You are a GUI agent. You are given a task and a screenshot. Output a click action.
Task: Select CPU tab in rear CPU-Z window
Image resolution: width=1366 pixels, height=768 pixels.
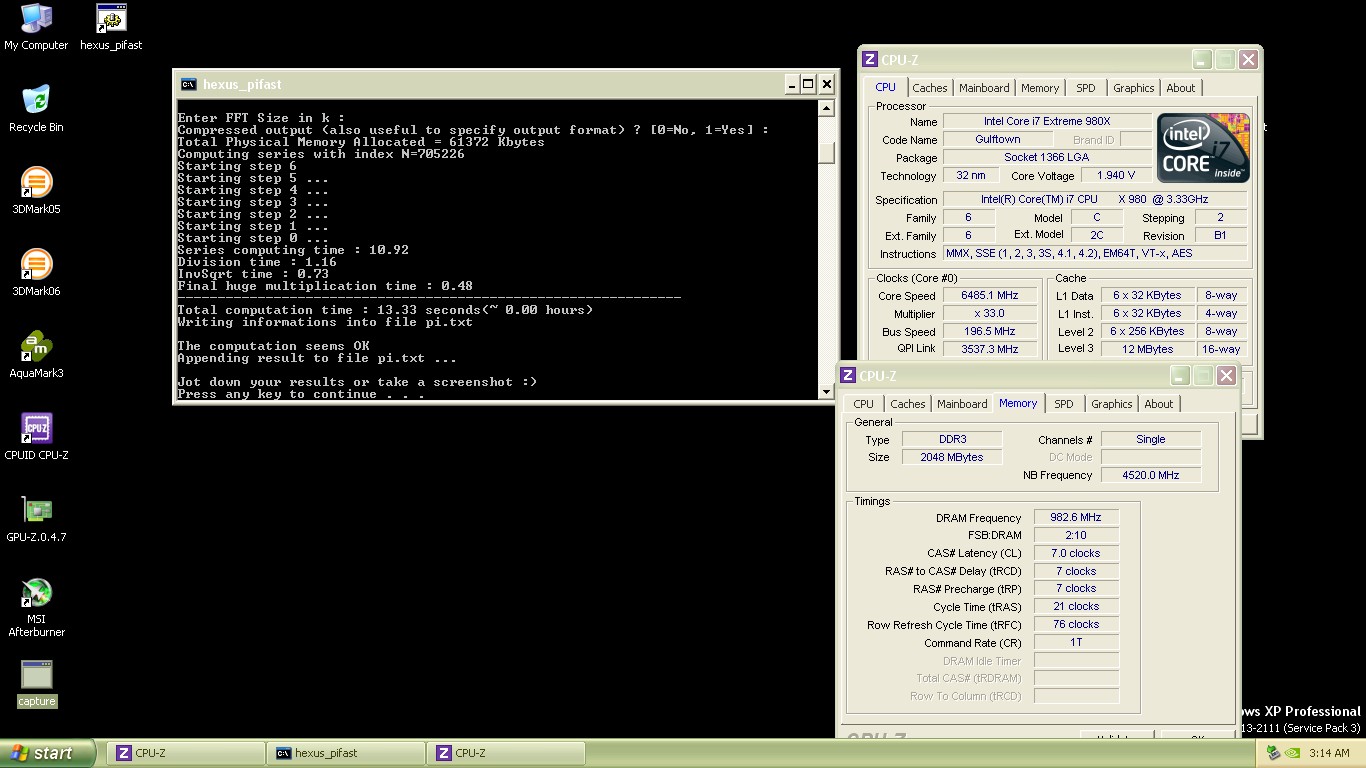[x=886, y=87]
